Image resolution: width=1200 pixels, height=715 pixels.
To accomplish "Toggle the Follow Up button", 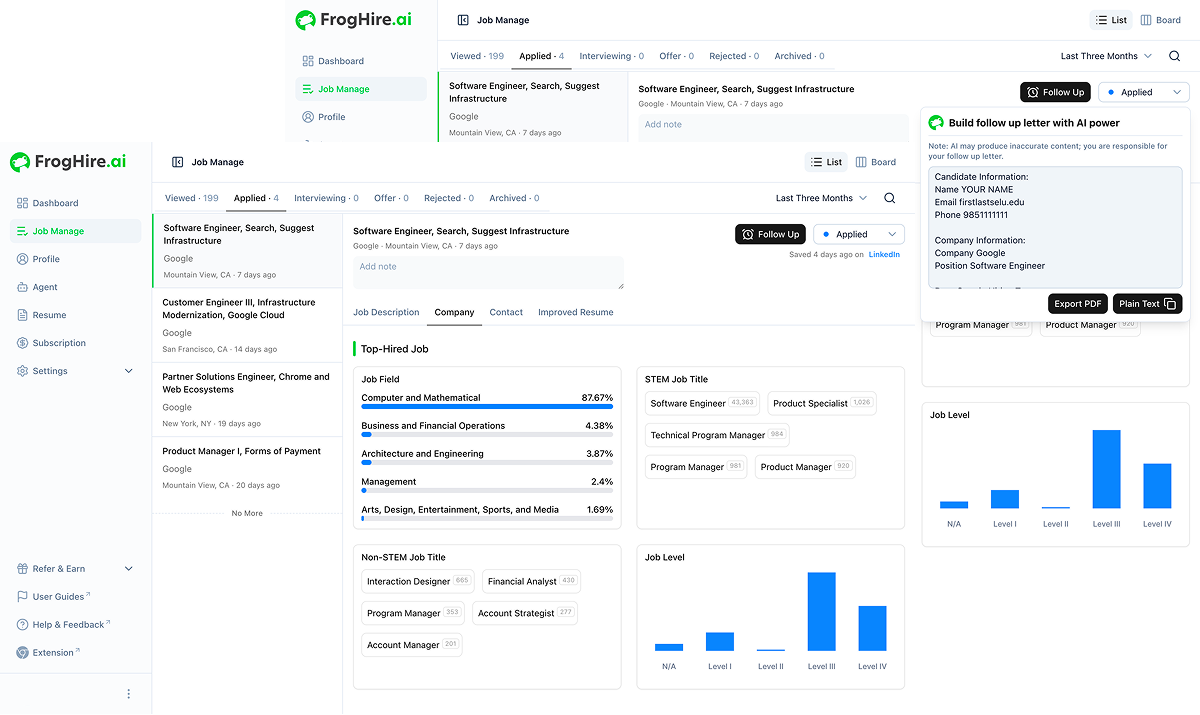I will [x=770, y=233].
